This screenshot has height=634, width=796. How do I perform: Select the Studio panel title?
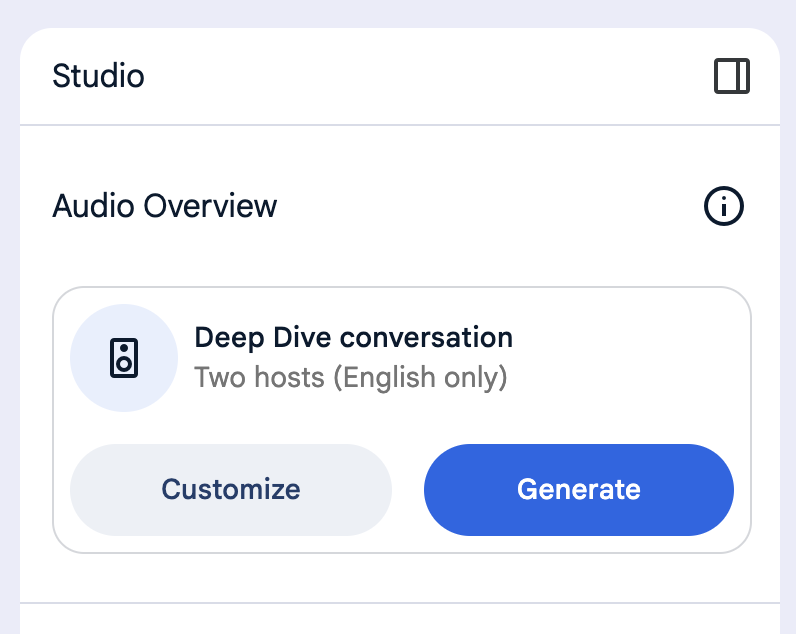[98, 76]
